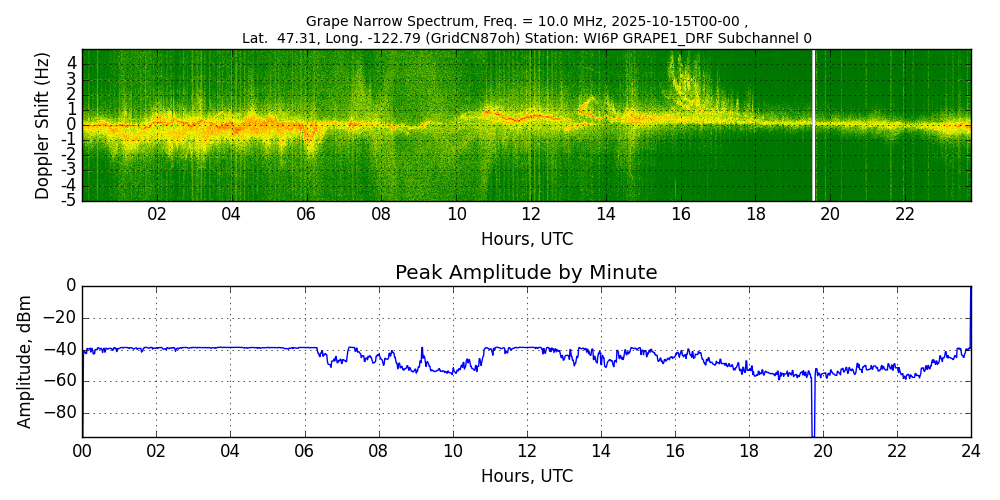Click the "00" hour tick on amplitude plot
Viewport: 1000px width, 500px height.
tap(82, 451)
